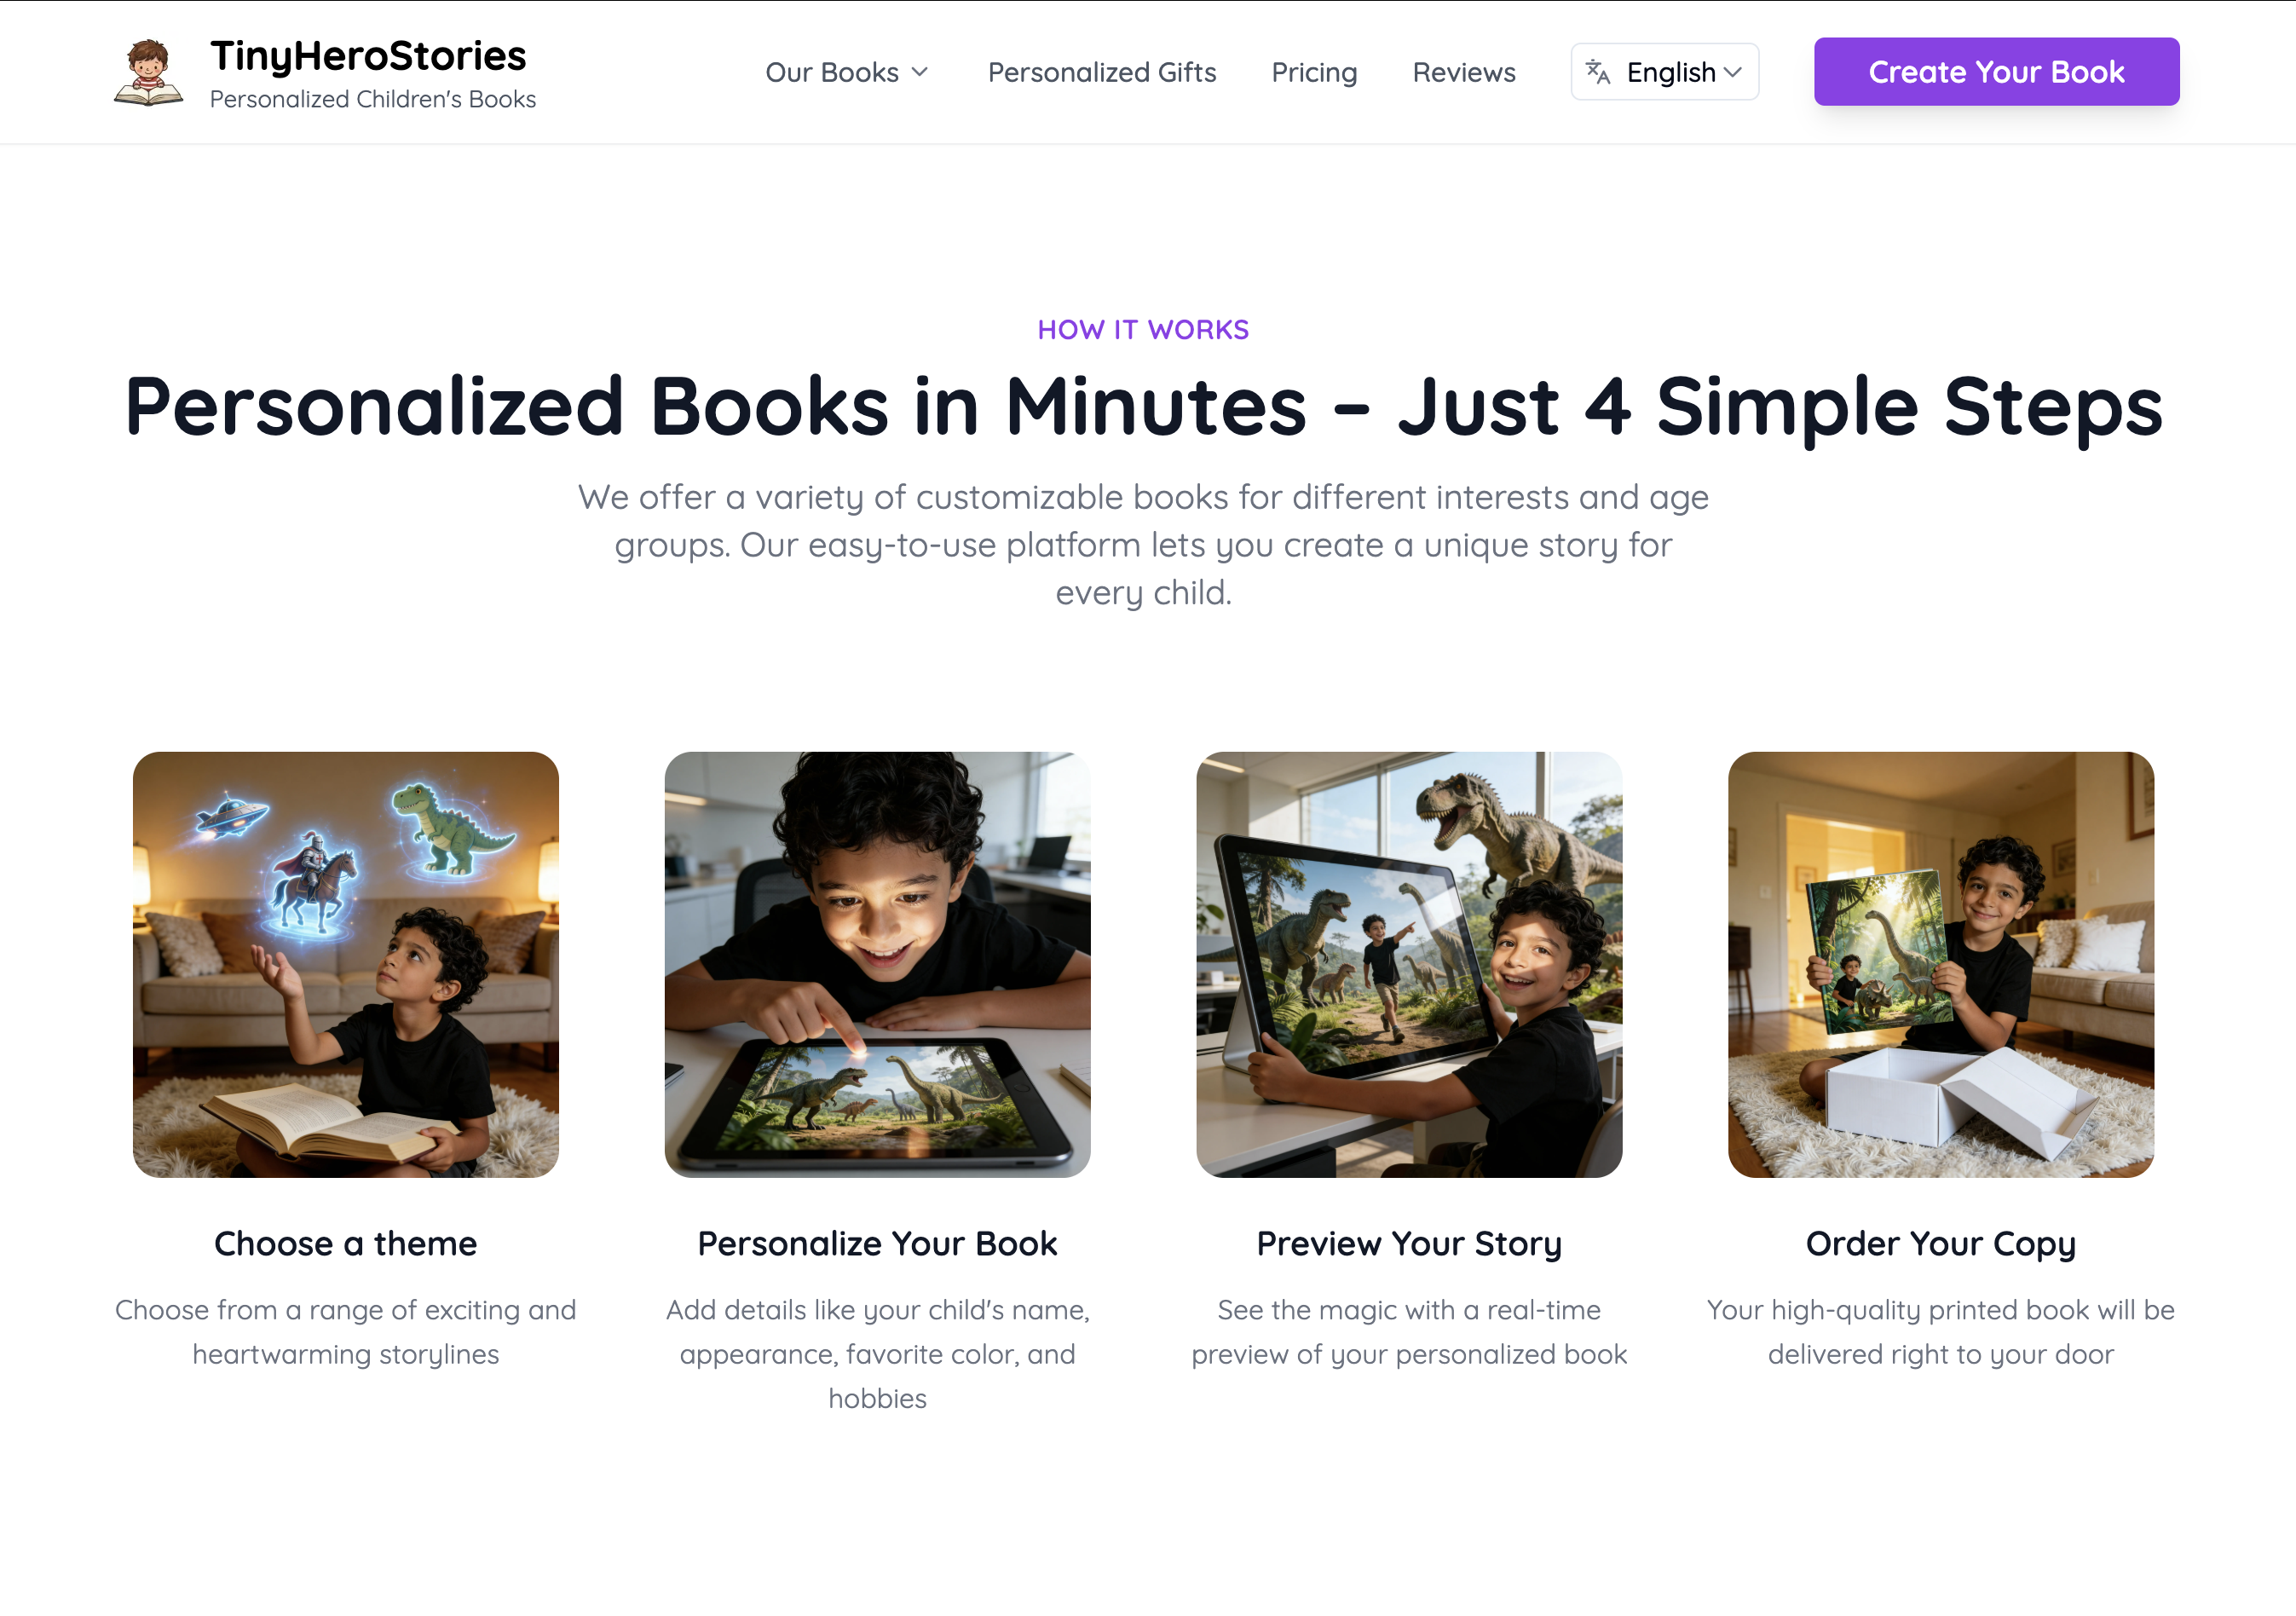Select the Choose a theme image

346,964
